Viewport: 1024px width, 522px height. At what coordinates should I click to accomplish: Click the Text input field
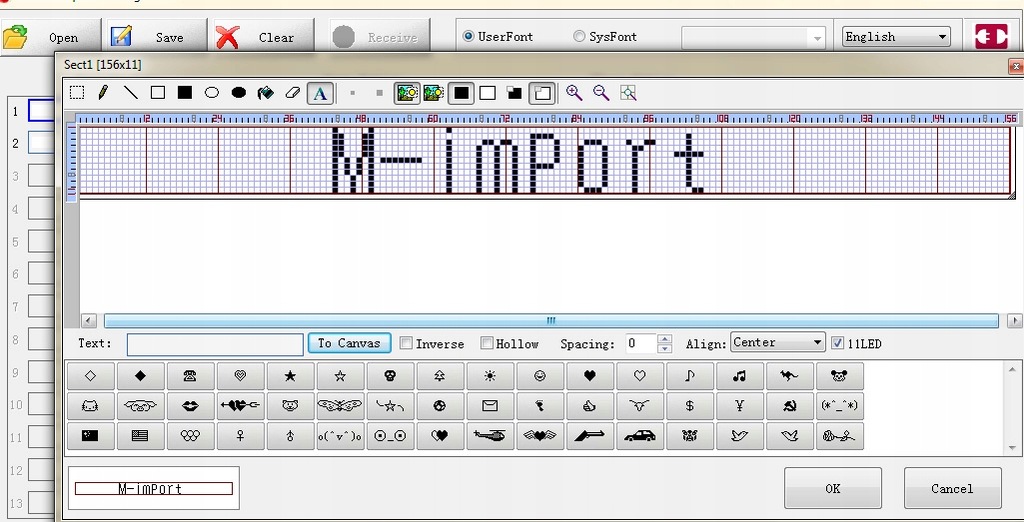[x=216, y=344]
